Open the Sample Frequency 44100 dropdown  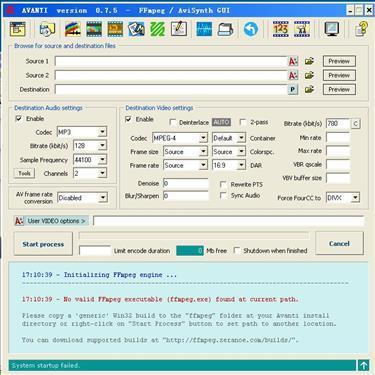point(102,160)
